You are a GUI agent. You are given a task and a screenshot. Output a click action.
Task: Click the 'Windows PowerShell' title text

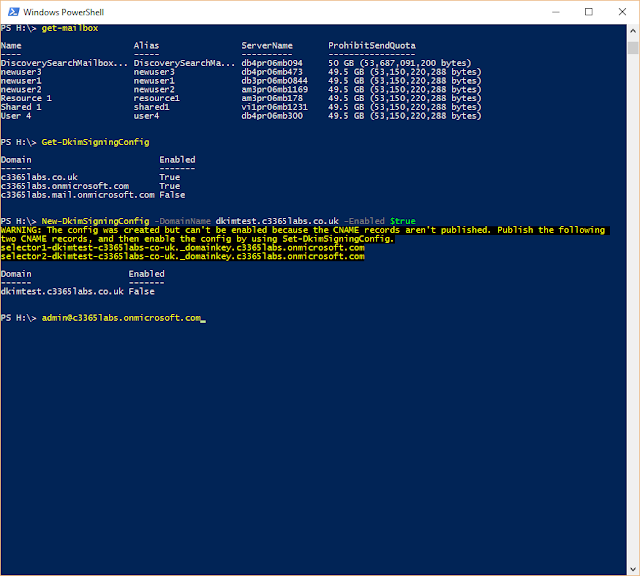(64, 12)
